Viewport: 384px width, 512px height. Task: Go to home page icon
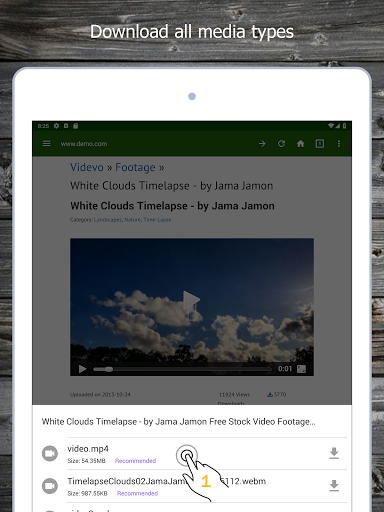[x=301, y=144]
